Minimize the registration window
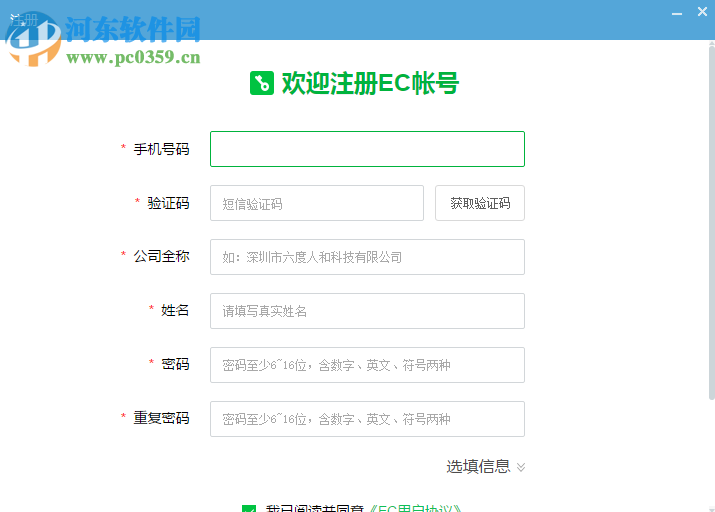The height and width of the screenshot is (512, 715). tap(677, 14)
